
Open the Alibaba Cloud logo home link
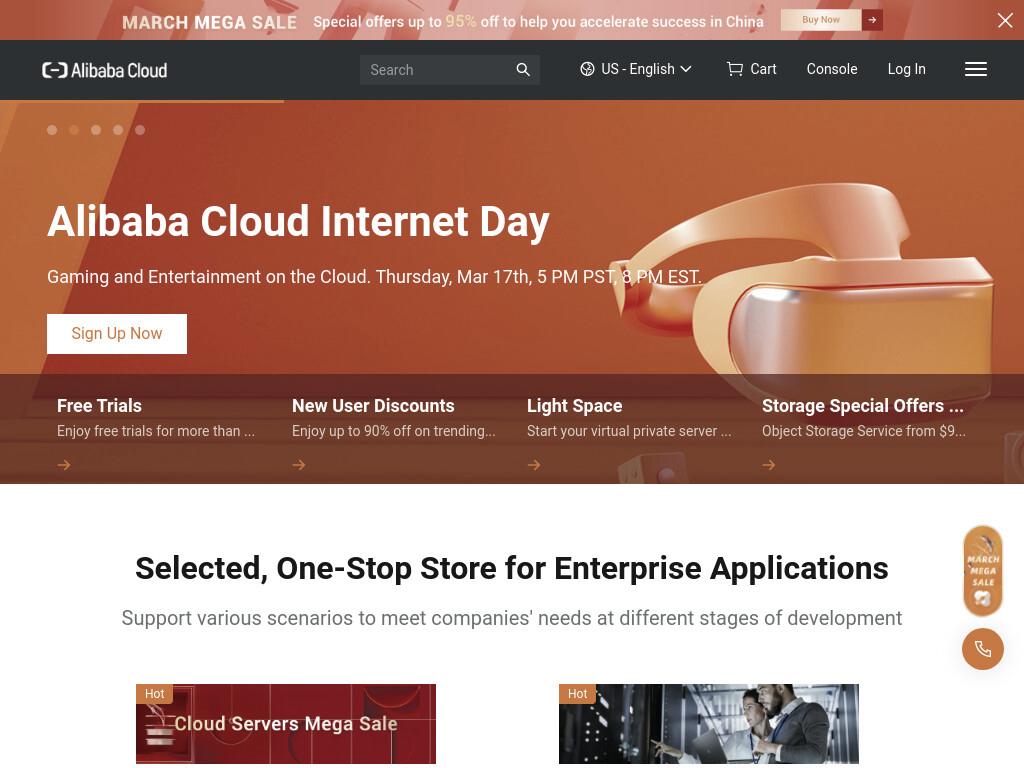104,70
